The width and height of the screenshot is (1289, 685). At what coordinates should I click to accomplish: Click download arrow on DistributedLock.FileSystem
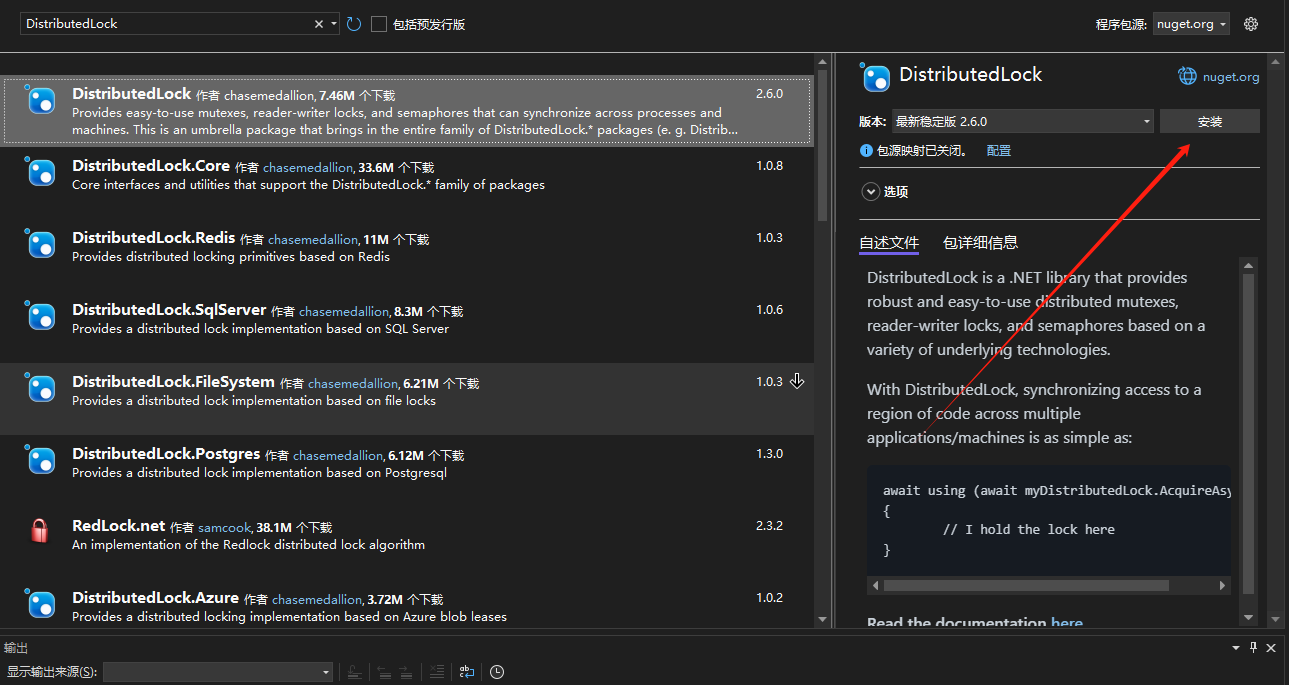[x=797, y=381]
